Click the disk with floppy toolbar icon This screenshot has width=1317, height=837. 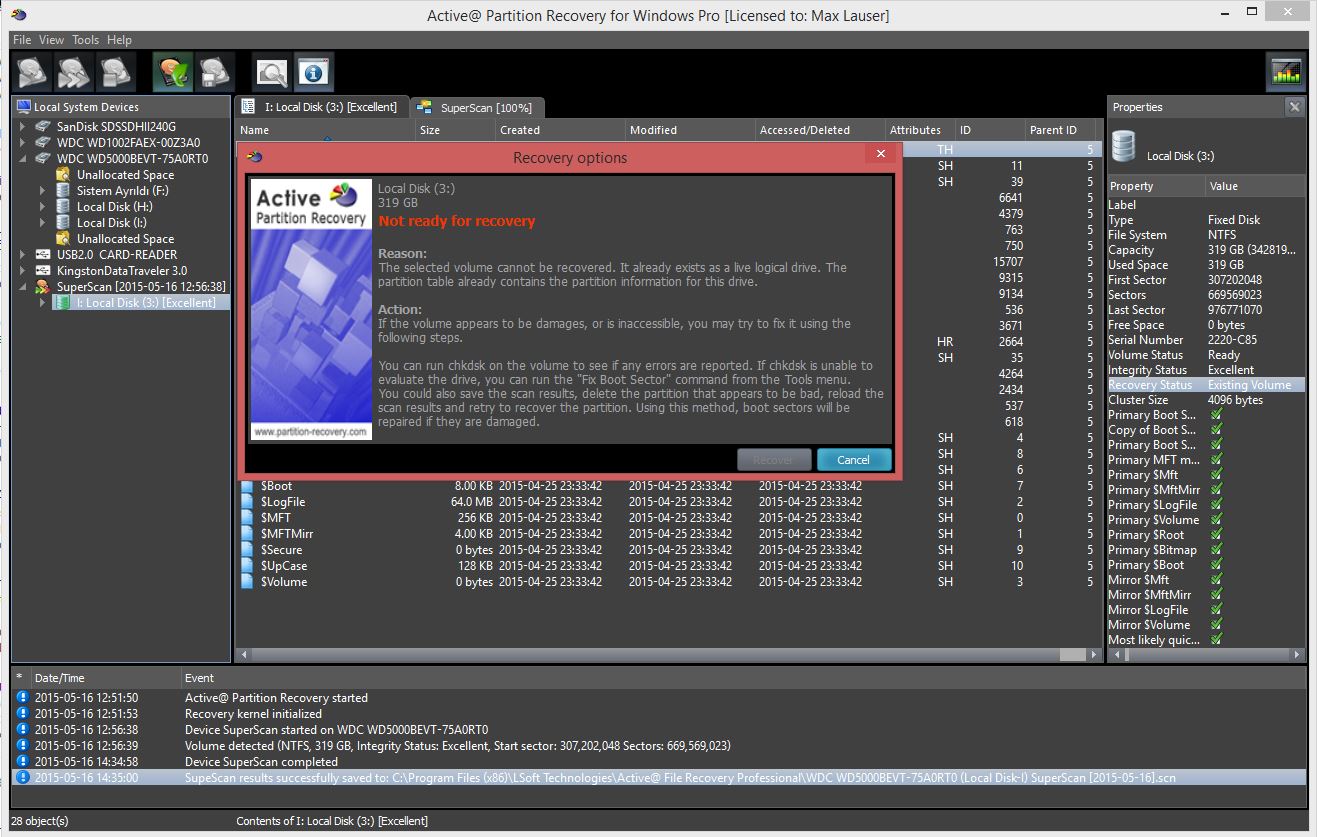(214, 72)
